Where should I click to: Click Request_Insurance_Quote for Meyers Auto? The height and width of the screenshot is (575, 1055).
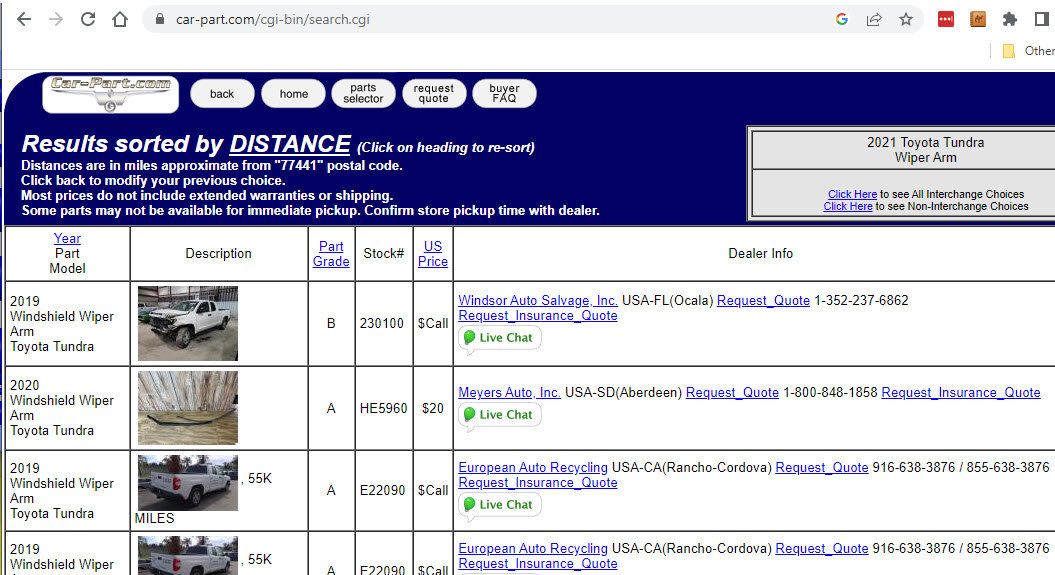(x=961, y=392)
